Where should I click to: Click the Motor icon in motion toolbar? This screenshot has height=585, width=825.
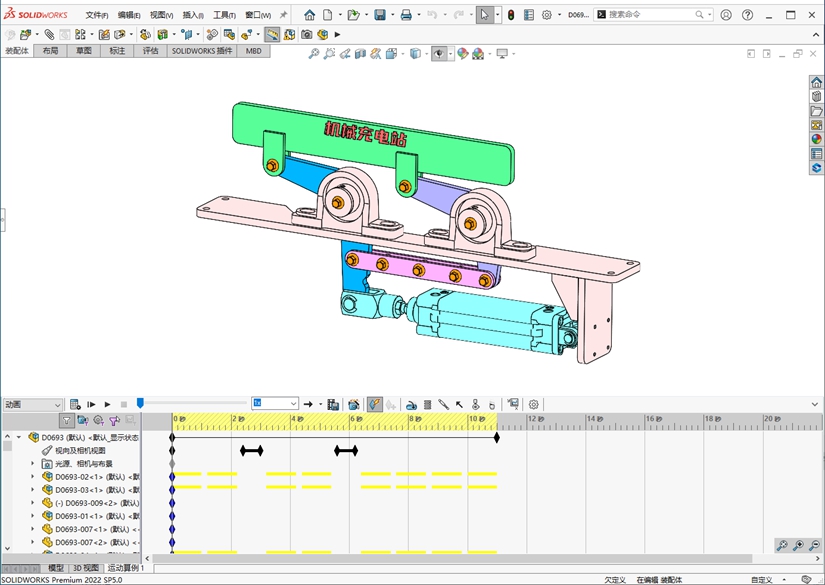411,405
